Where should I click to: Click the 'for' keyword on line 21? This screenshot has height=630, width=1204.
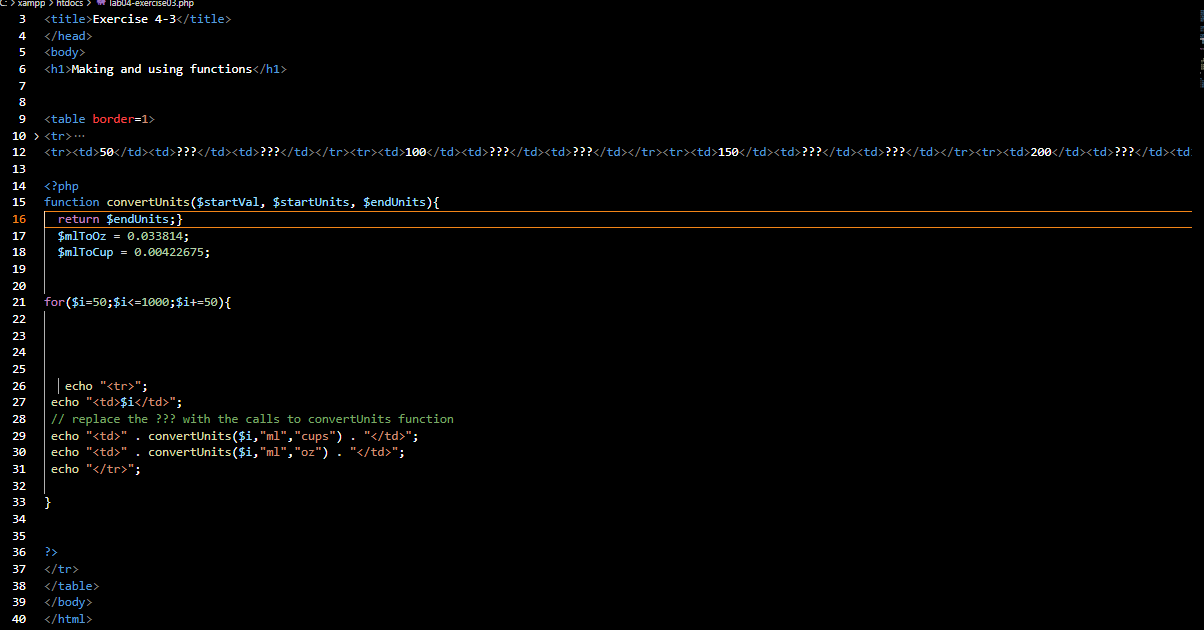[54, 302]
